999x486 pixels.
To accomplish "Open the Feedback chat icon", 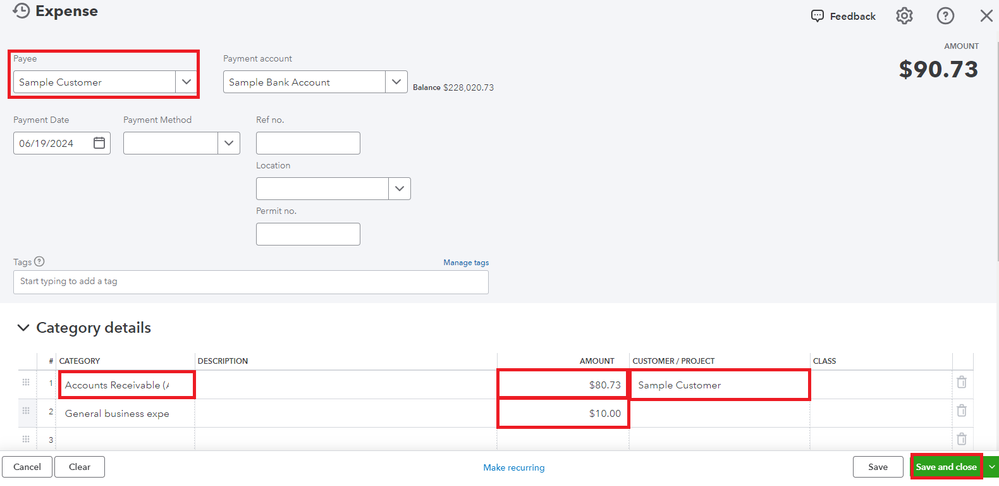I will click(818, 16).
